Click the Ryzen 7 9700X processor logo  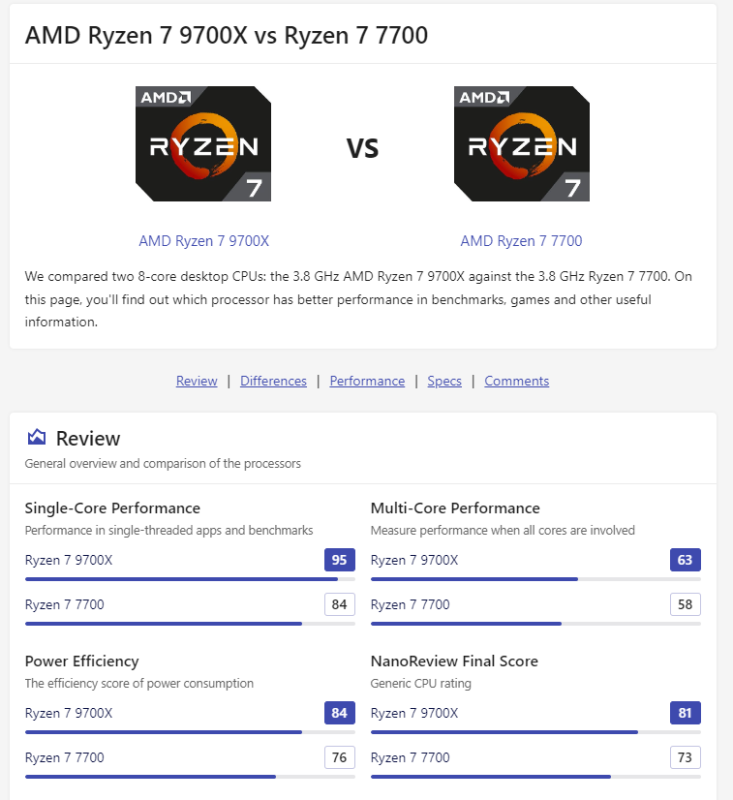203,143
